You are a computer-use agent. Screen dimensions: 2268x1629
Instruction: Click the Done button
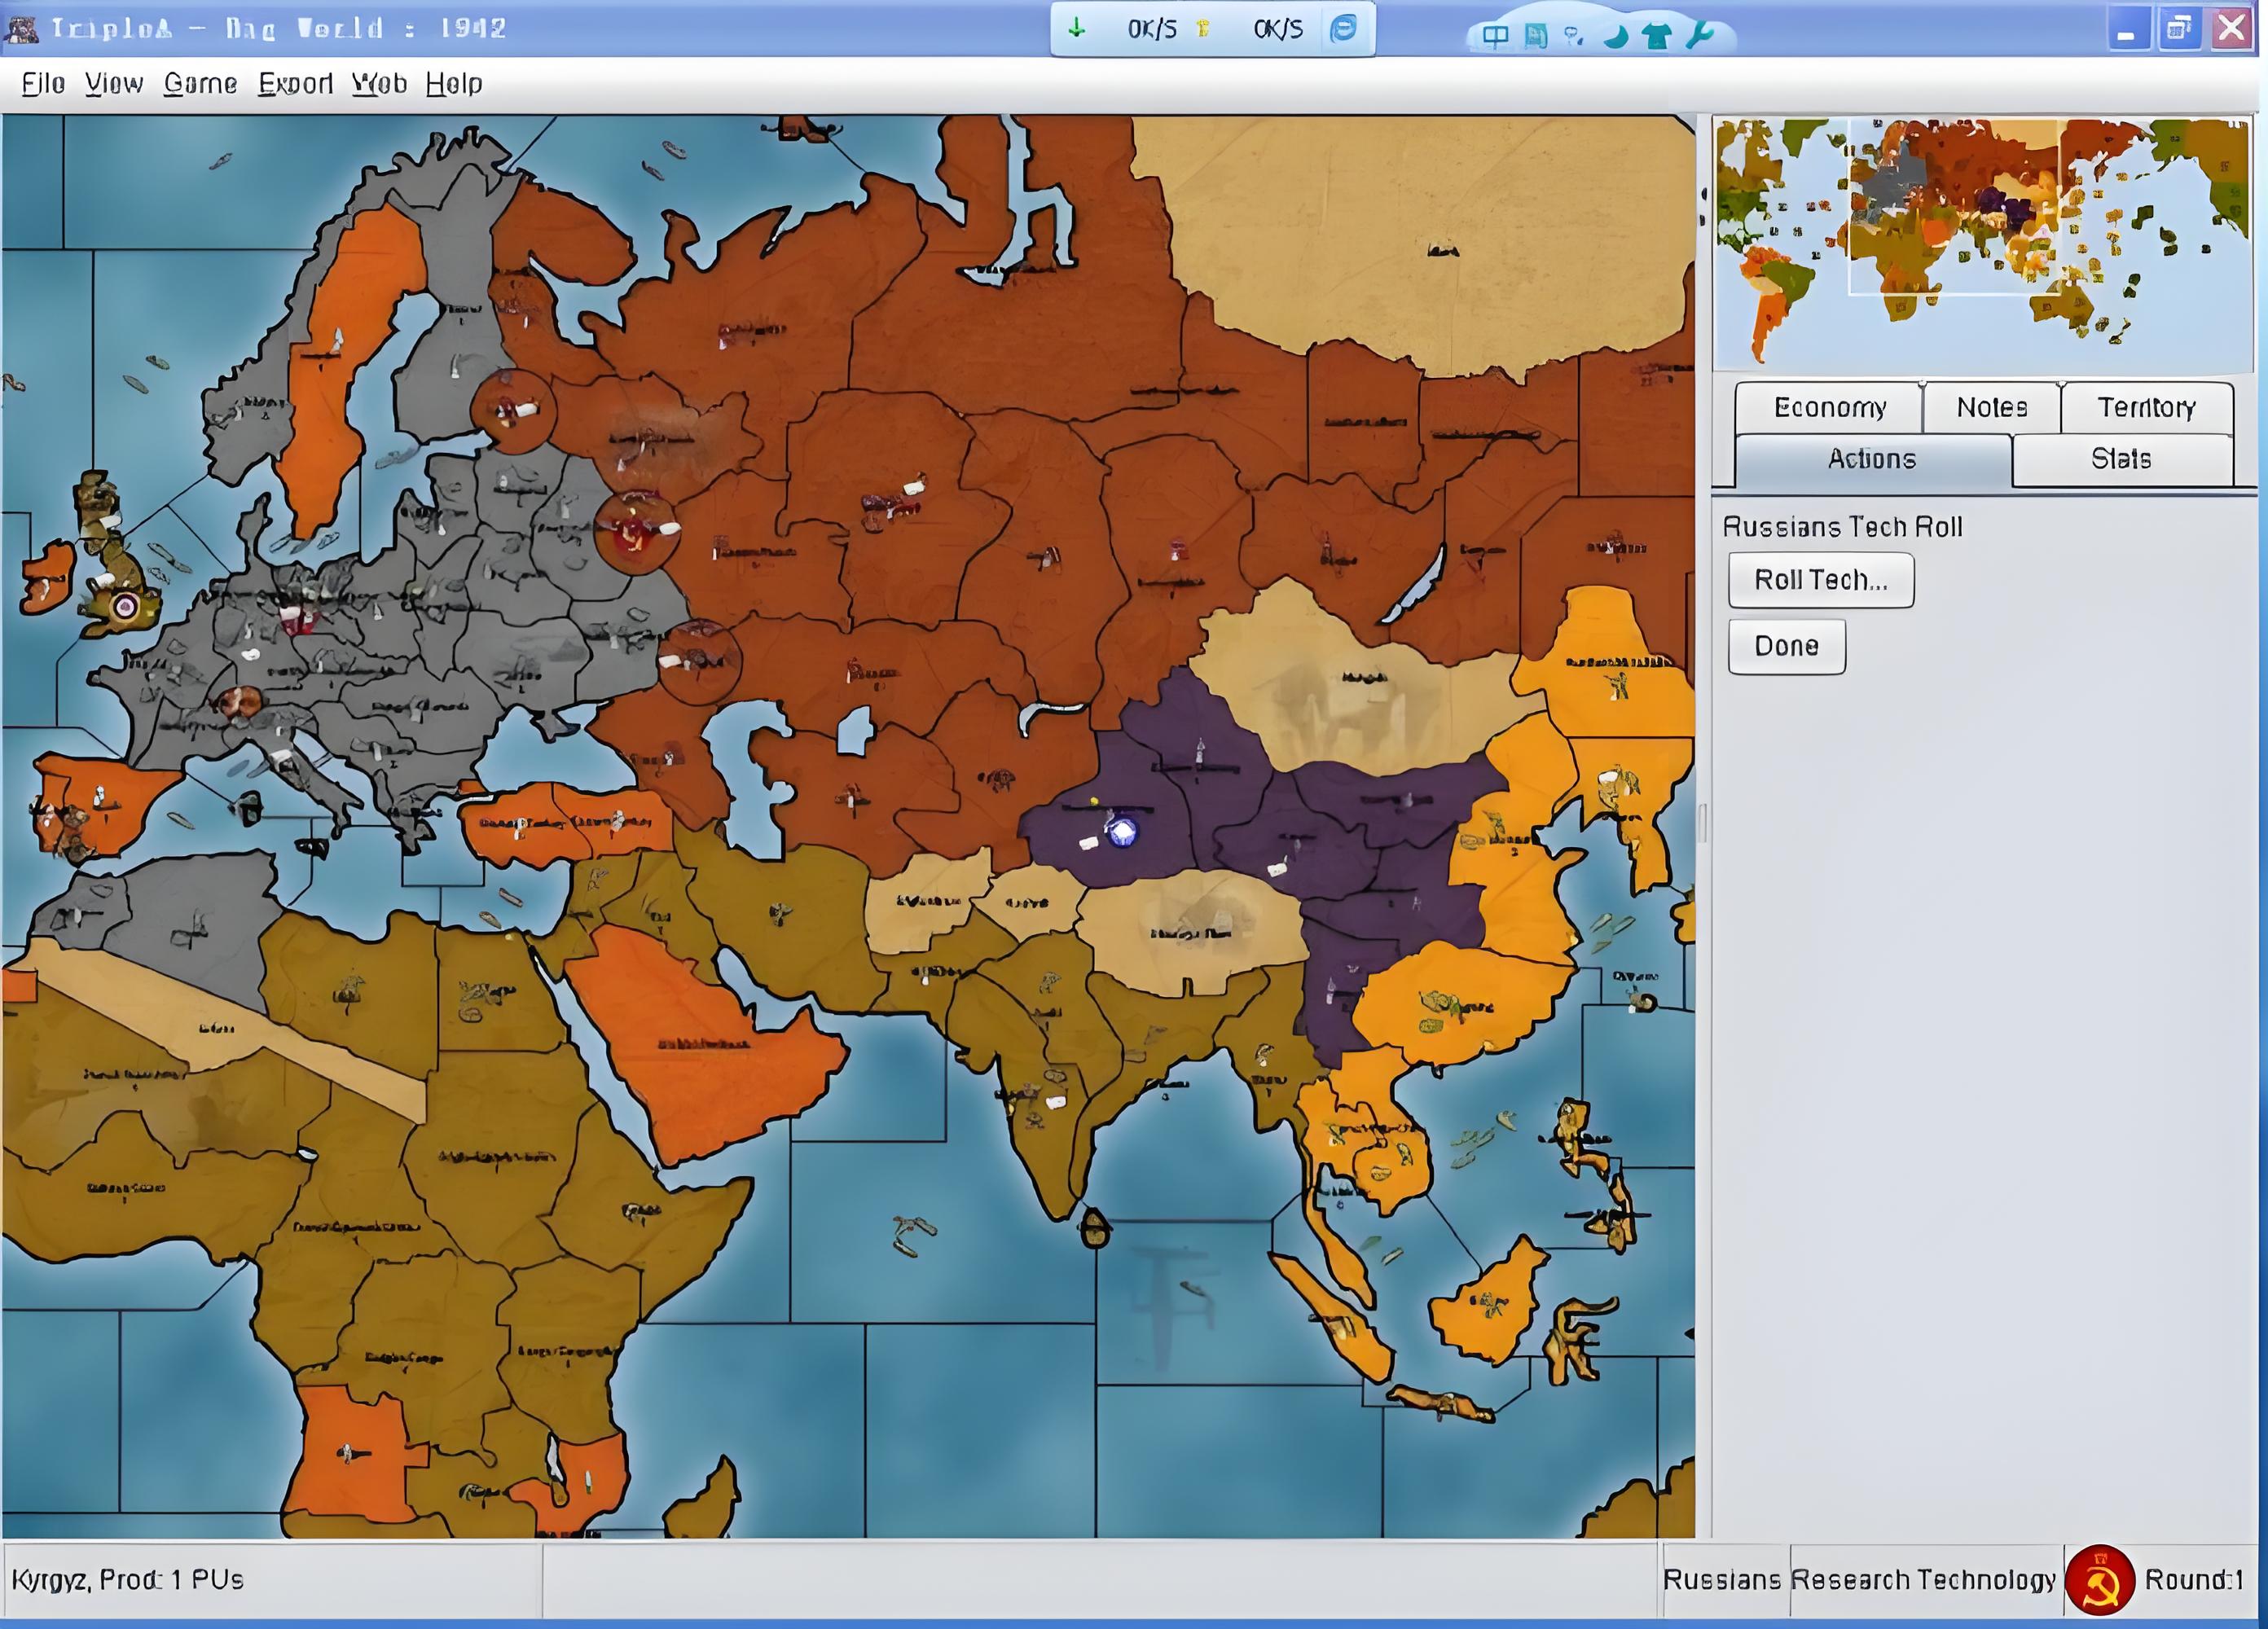click(x=1787, y=646)
